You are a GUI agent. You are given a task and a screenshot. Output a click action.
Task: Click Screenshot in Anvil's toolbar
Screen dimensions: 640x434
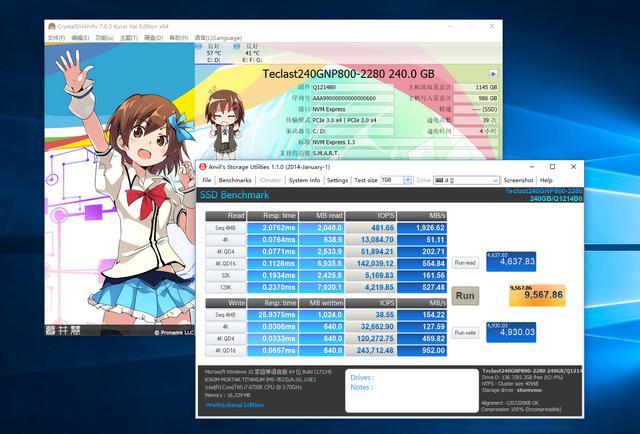[518, 180]
